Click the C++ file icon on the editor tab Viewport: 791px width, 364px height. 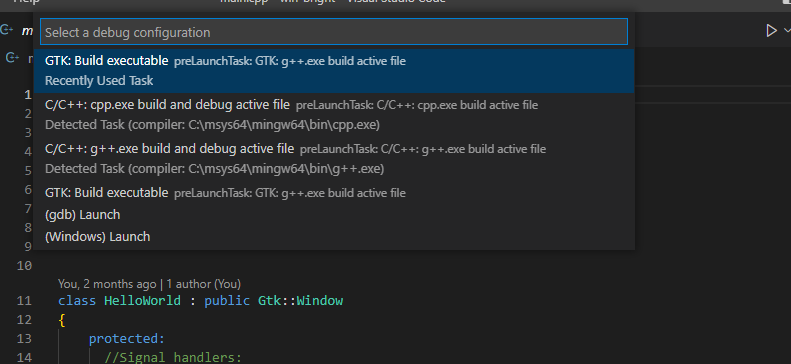point(7,30)
